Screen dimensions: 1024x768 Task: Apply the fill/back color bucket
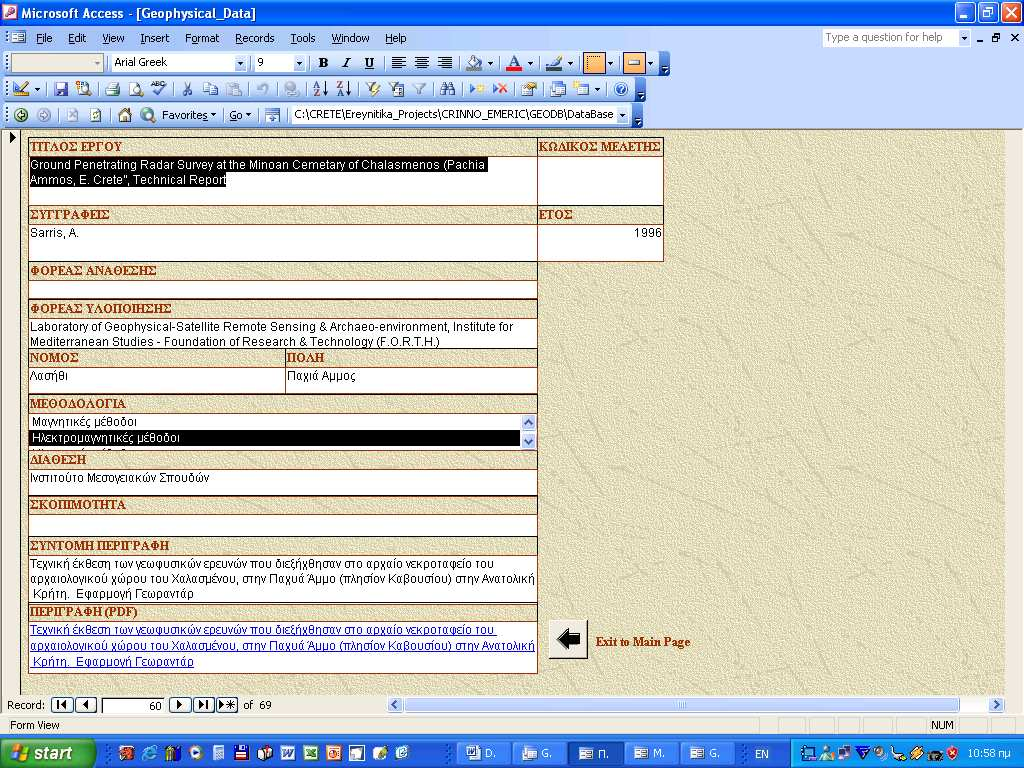pos(474,63)
